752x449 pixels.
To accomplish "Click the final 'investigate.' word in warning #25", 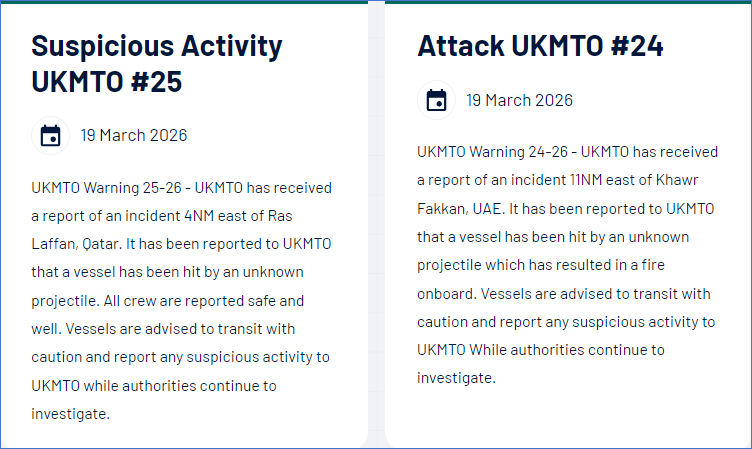I will tap(70, 413).
